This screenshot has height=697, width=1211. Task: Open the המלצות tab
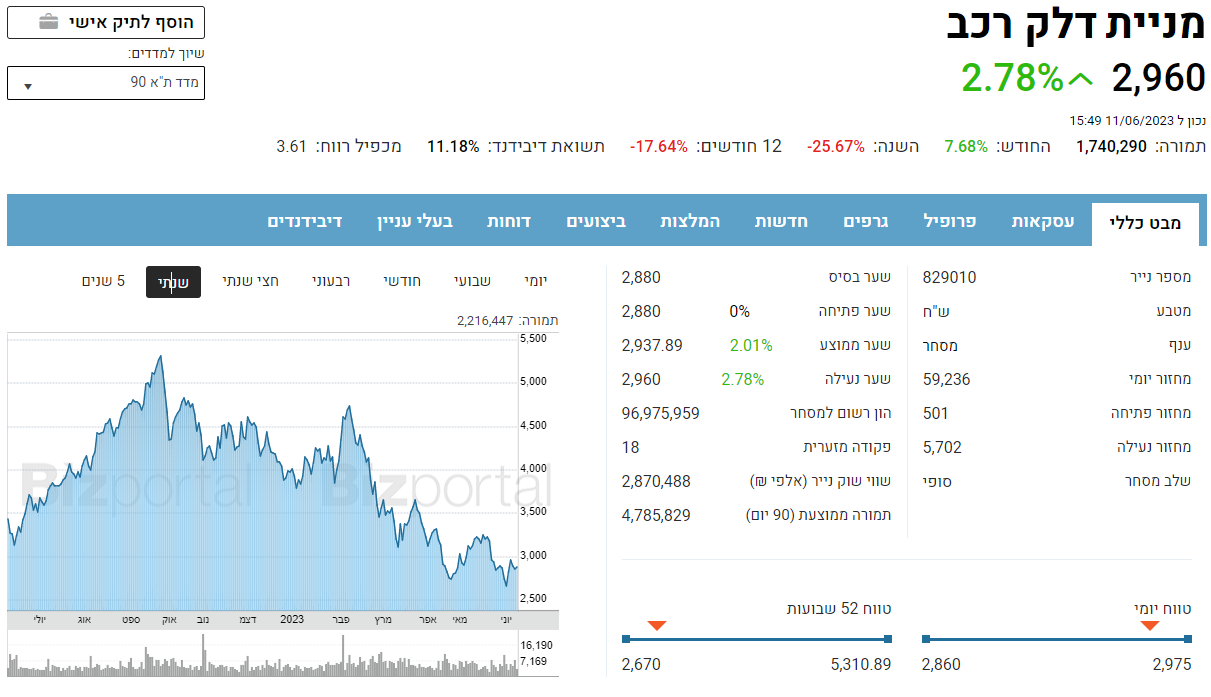690,221
